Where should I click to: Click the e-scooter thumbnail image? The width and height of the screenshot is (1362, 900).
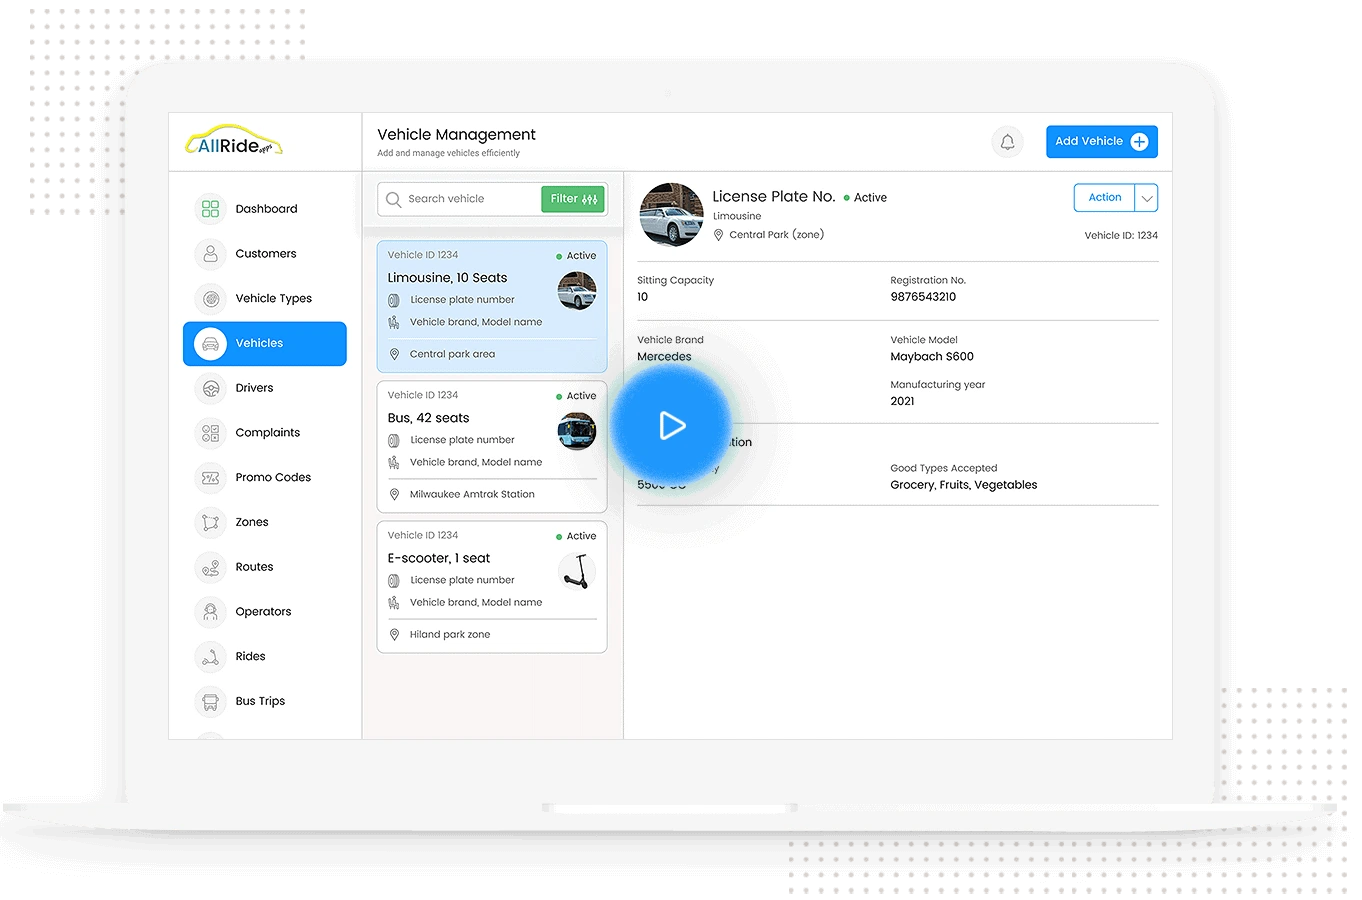(577, 571)
